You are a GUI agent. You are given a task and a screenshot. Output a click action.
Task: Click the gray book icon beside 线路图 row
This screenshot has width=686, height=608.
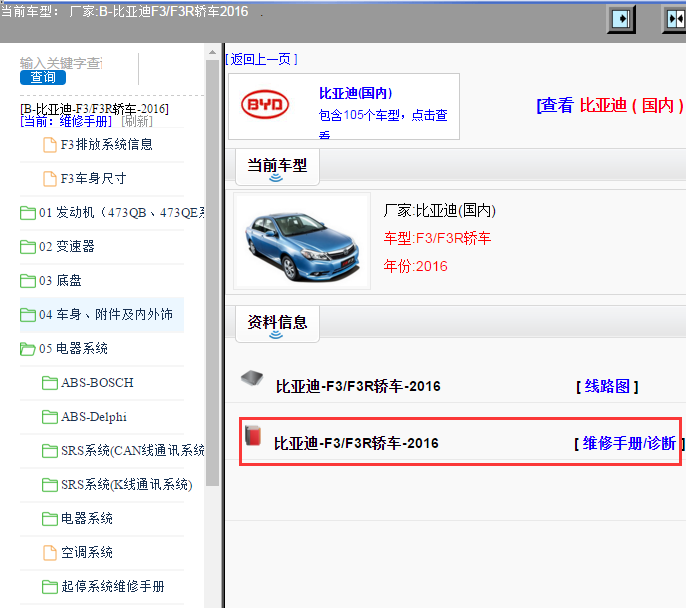(252, 377)
